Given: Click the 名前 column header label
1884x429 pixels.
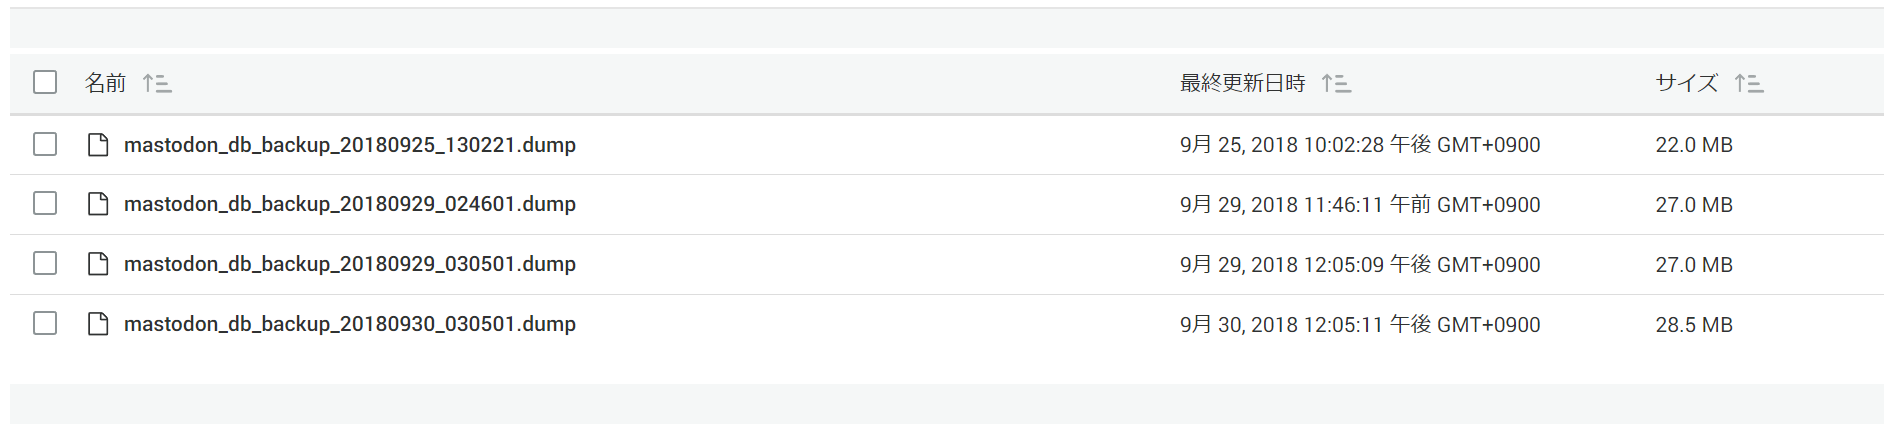Looking at the screenshot, I should (105, 83).
